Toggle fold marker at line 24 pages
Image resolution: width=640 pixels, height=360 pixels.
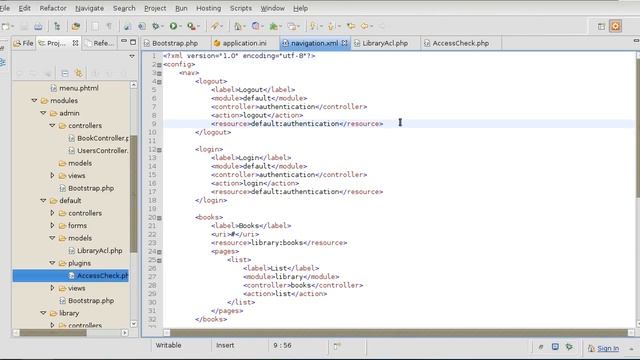click(159, 252)
